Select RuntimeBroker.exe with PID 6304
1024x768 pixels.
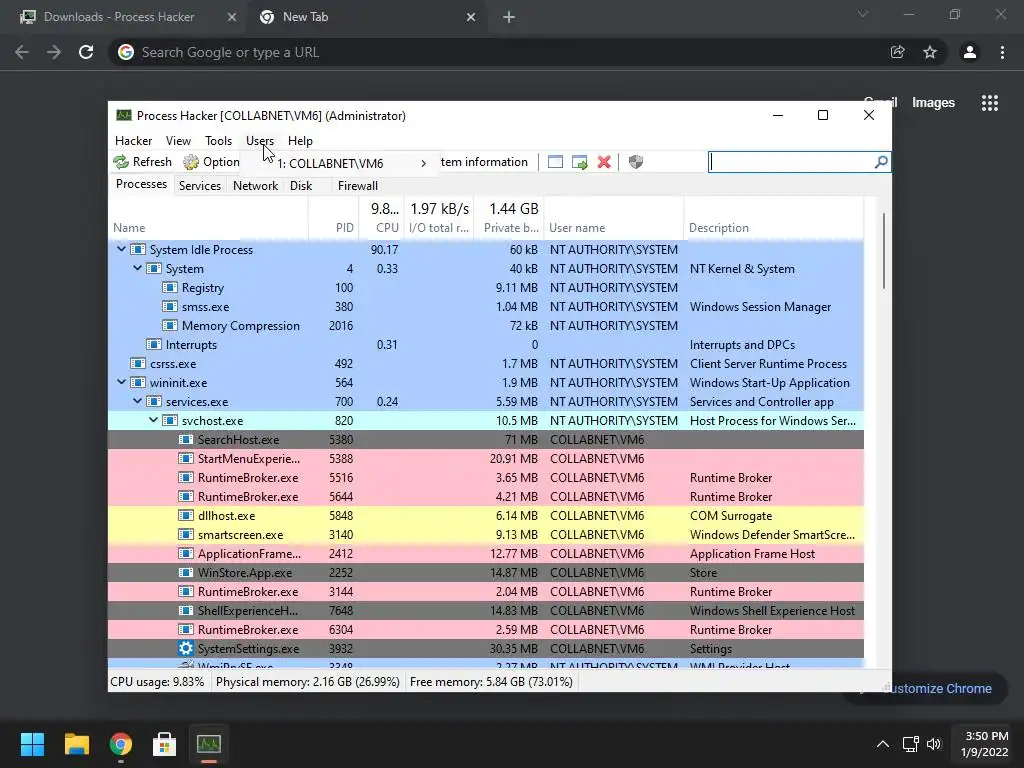click(486, 630)
